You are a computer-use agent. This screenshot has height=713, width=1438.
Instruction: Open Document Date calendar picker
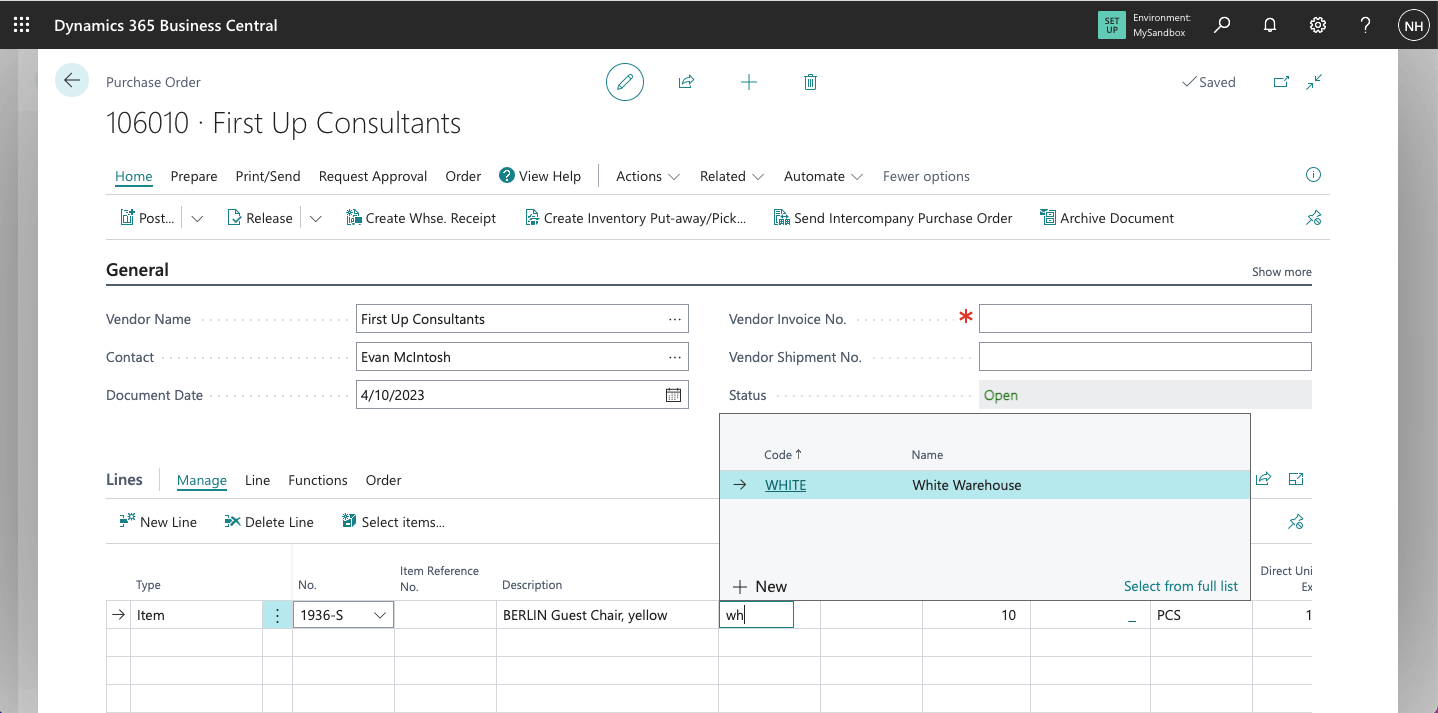[674, 395]
